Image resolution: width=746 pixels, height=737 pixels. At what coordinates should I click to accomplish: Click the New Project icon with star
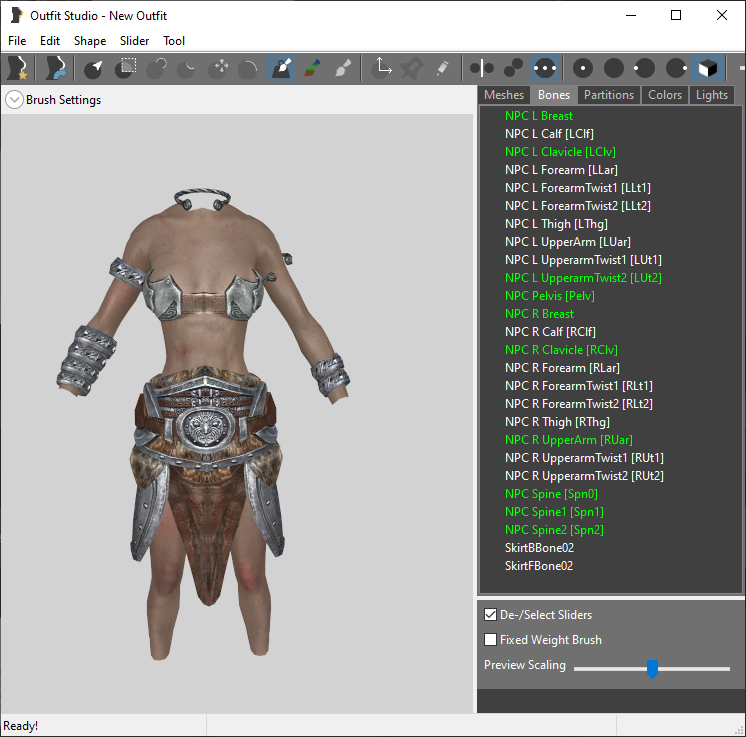pyautogui.click(x=17, y=68)
